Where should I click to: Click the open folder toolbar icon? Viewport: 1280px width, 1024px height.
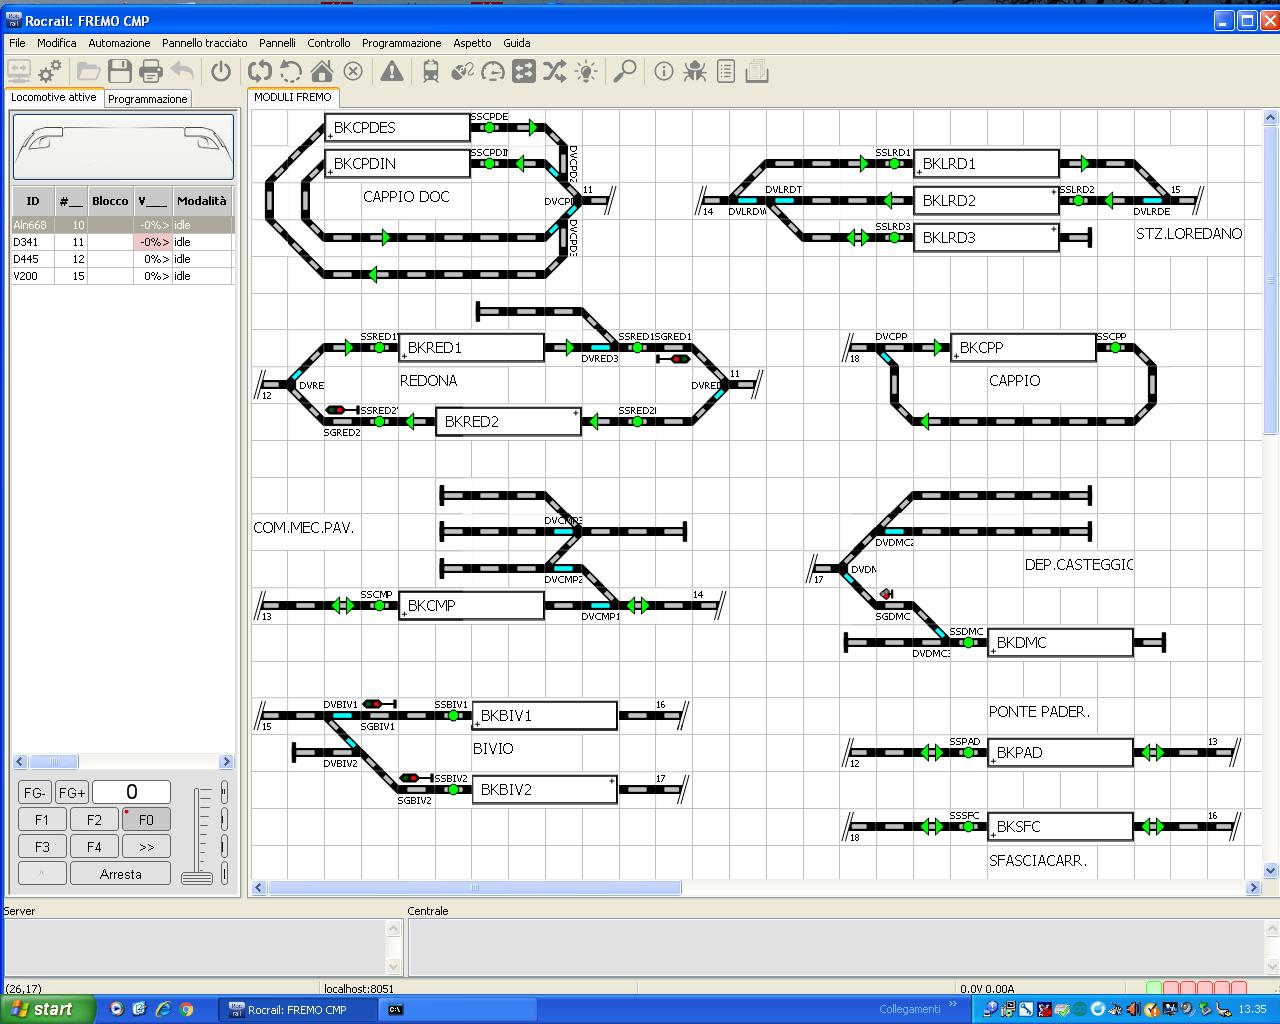[89, 71]
